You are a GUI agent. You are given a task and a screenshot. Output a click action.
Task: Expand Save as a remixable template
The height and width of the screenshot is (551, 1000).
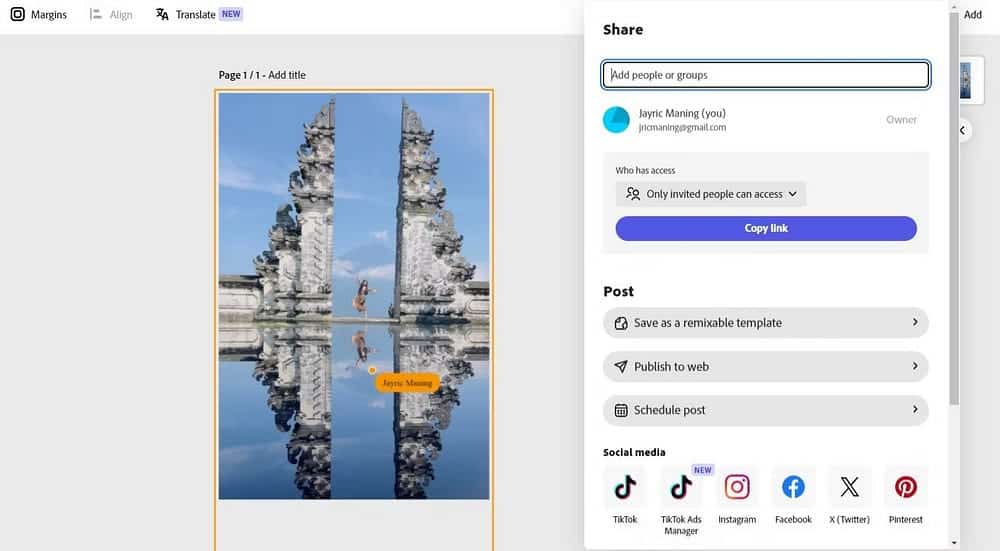[765, 323]
